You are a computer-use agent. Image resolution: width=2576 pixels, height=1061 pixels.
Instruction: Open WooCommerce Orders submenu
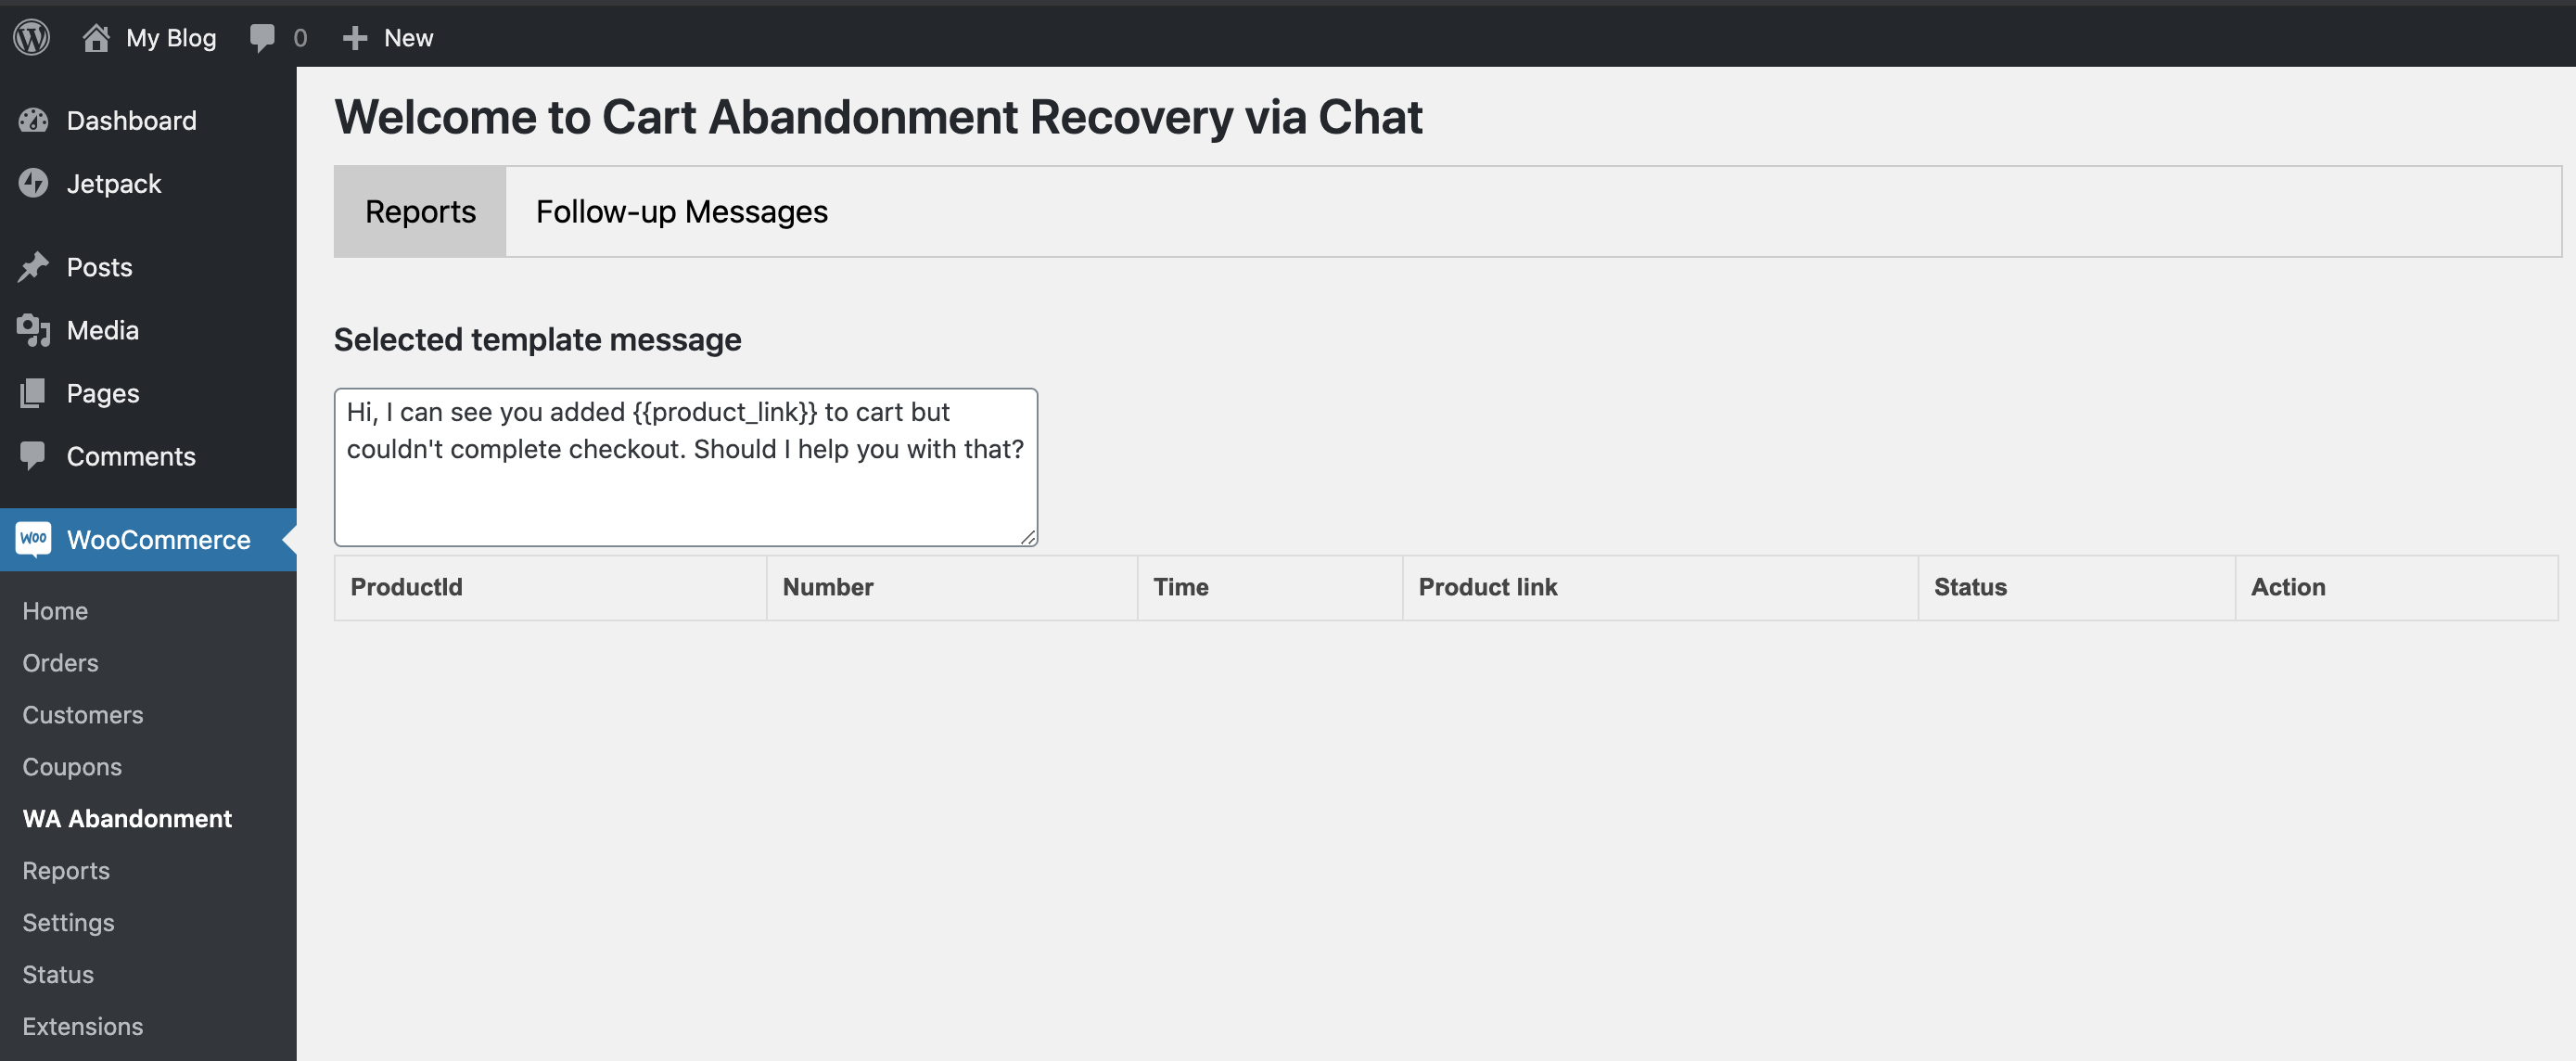point(60,662)
